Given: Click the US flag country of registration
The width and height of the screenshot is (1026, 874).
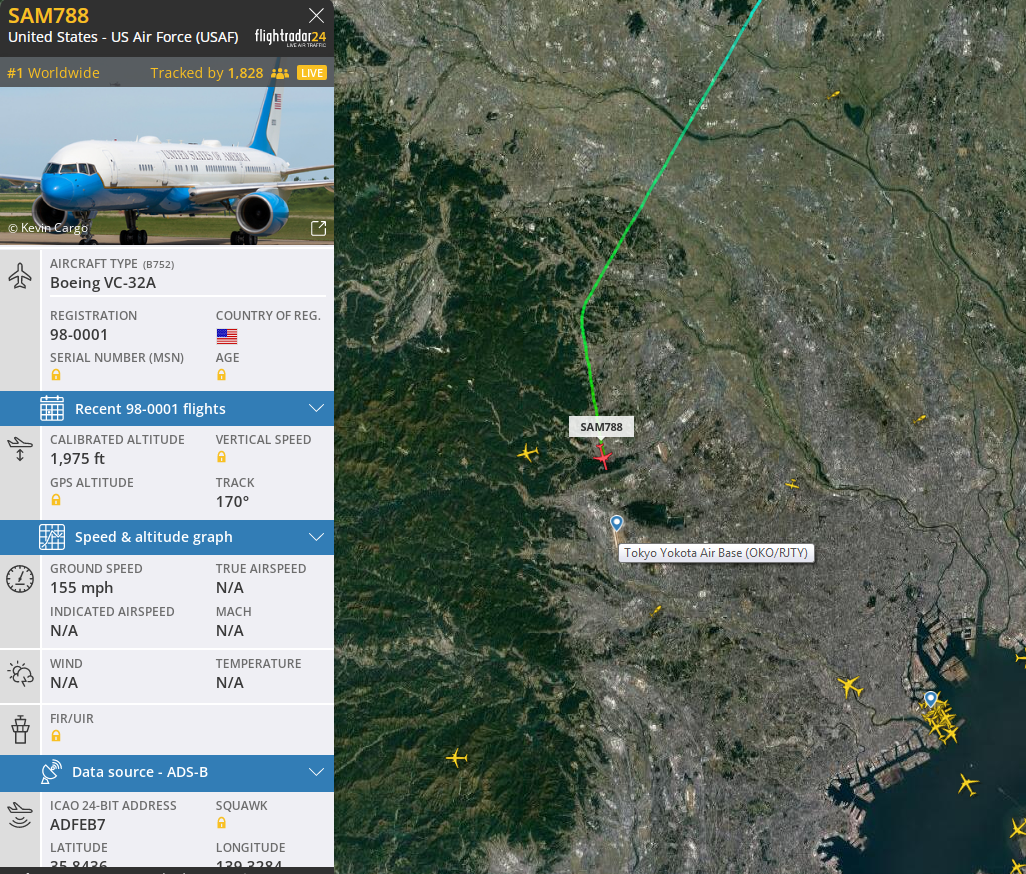Looking at the screenshot, I should pyautogui.click(x=226, y=336).
